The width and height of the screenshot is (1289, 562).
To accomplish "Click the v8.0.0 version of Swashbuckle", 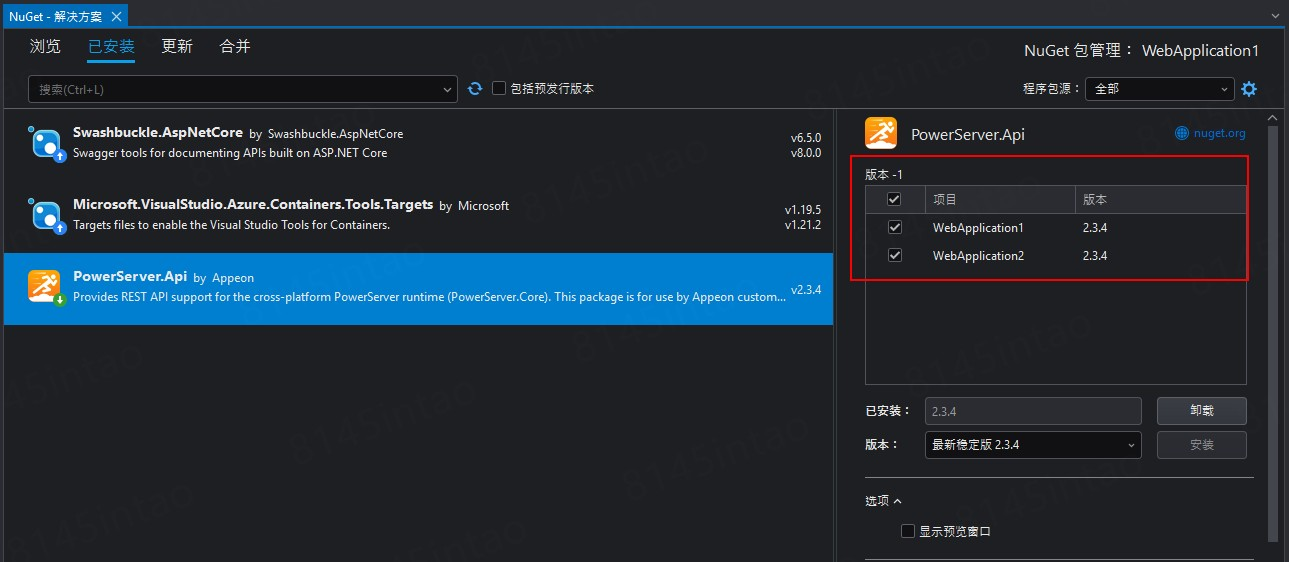I will pos(805,153).
